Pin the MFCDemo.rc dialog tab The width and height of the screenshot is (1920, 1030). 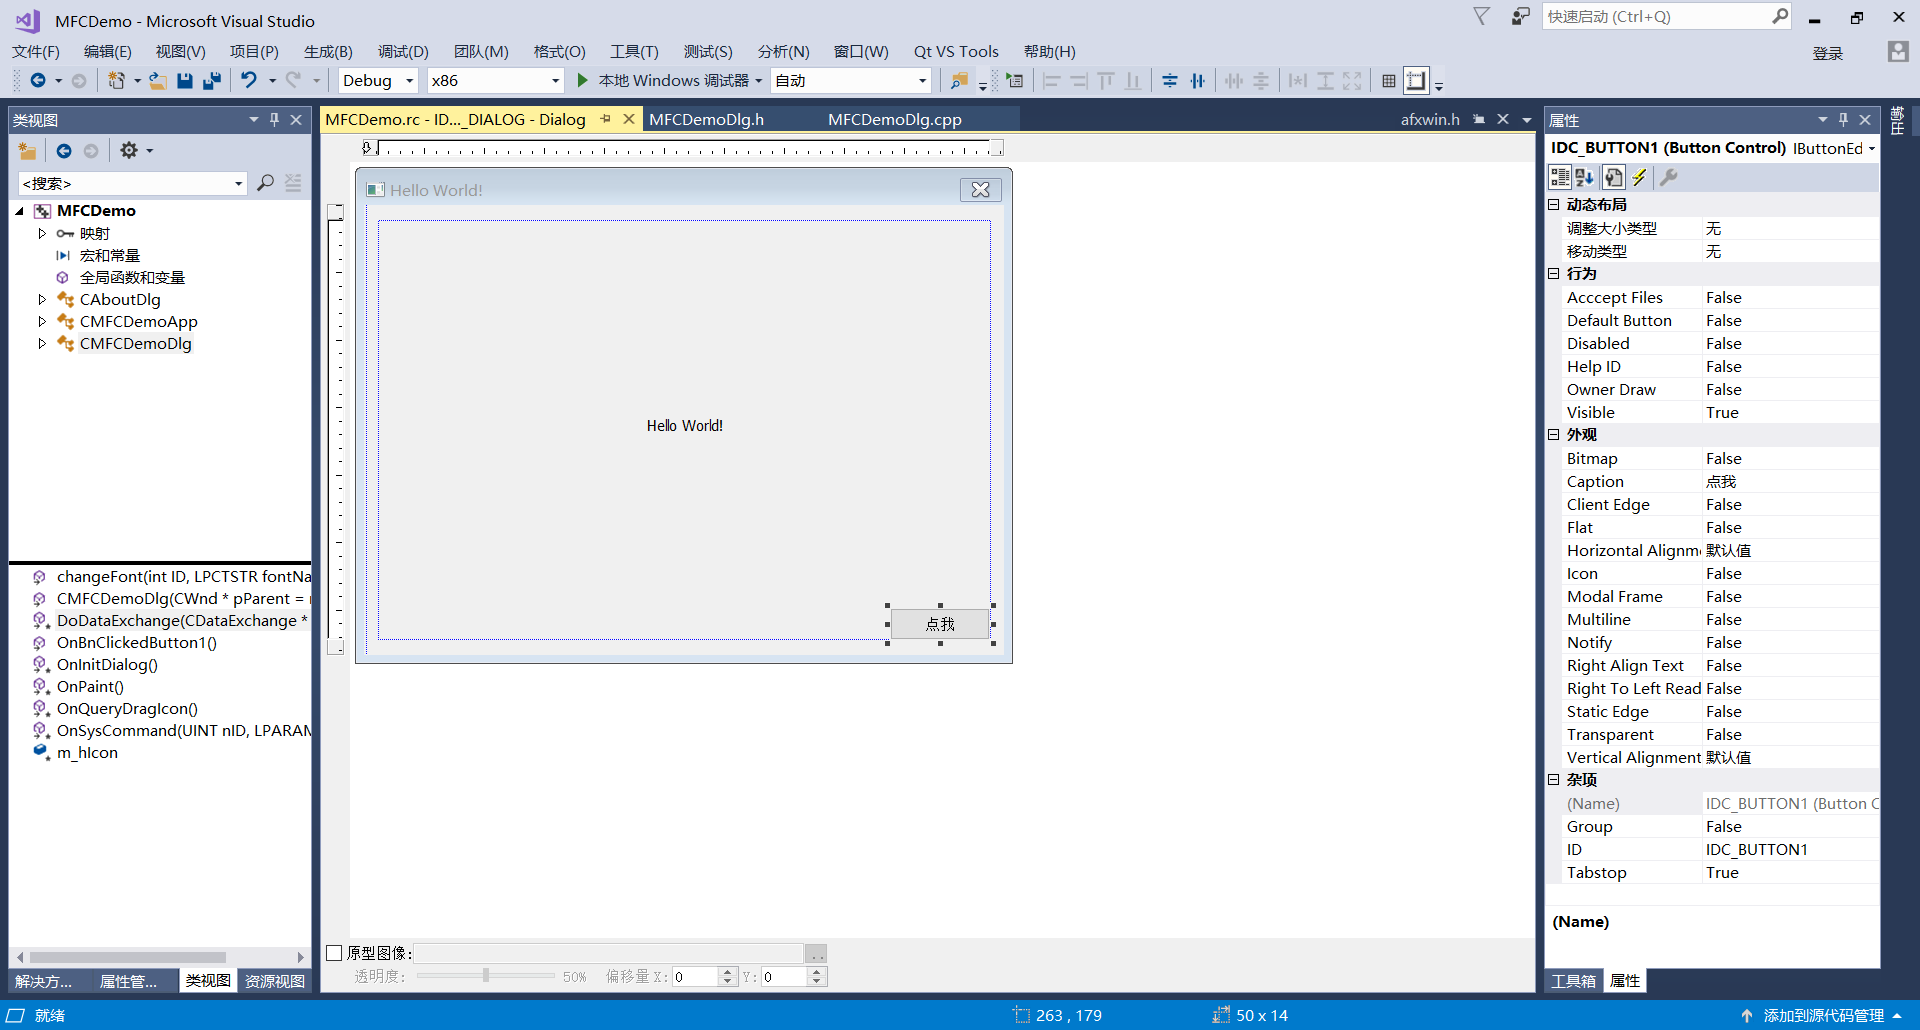pyautogui.click(x=605, y=119)
